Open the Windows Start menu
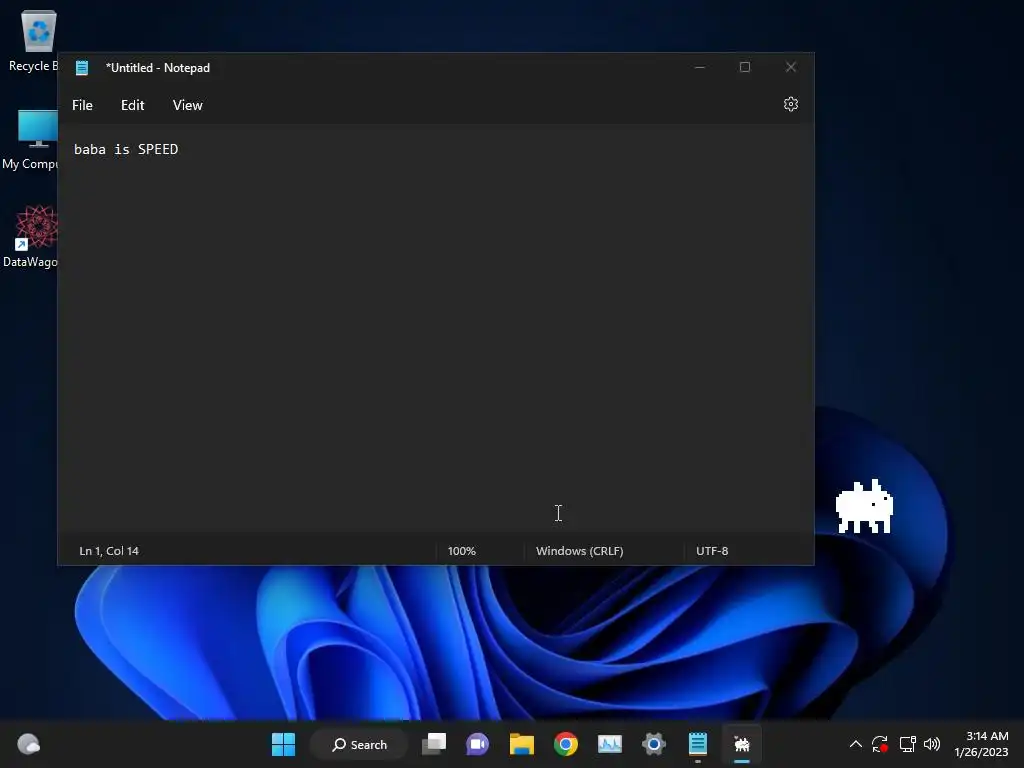Screen dimensions: 1024x768 tap(283, 744)
